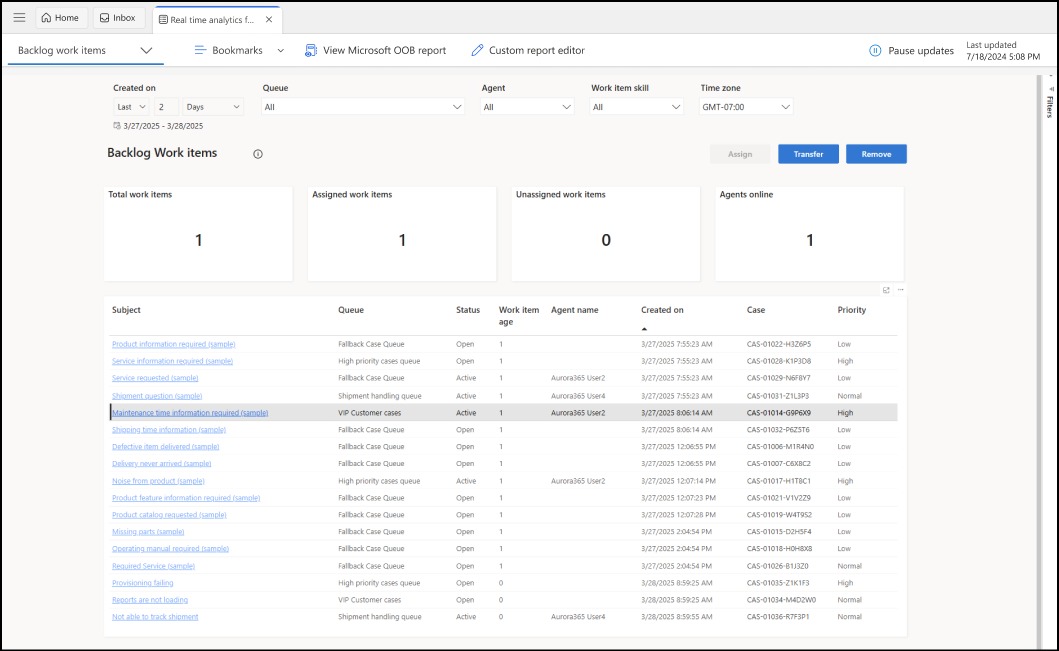
Task: Open the site navigation hamburger menu
Action: [x=18, y=17]
